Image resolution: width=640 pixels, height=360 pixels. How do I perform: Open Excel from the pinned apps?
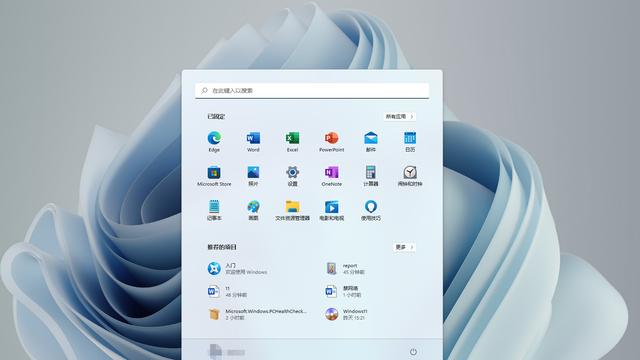coord(292,142)
